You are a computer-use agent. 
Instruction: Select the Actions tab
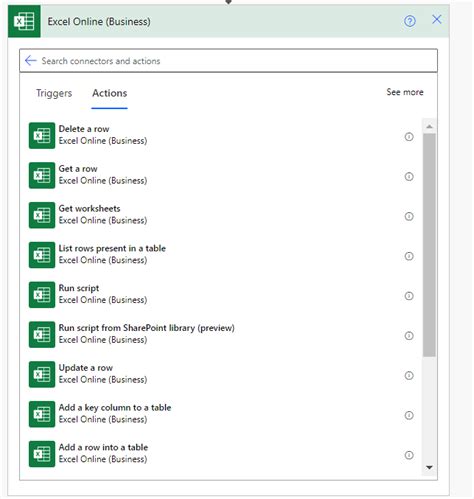point(110,93)
